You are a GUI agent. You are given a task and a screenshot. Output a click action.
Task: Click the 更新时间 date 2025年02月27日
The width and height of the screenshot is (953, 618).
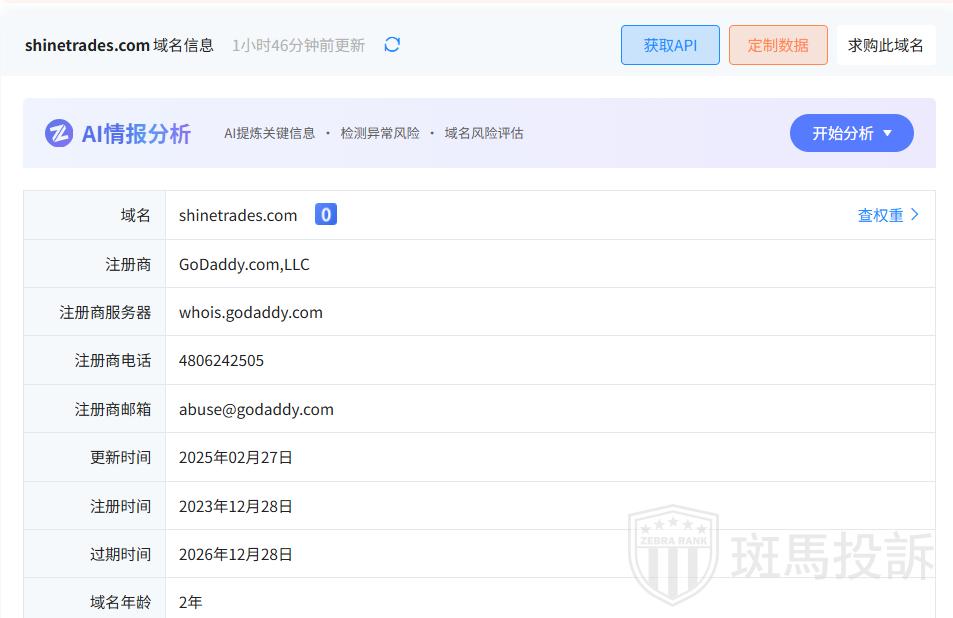coord(235,457)
